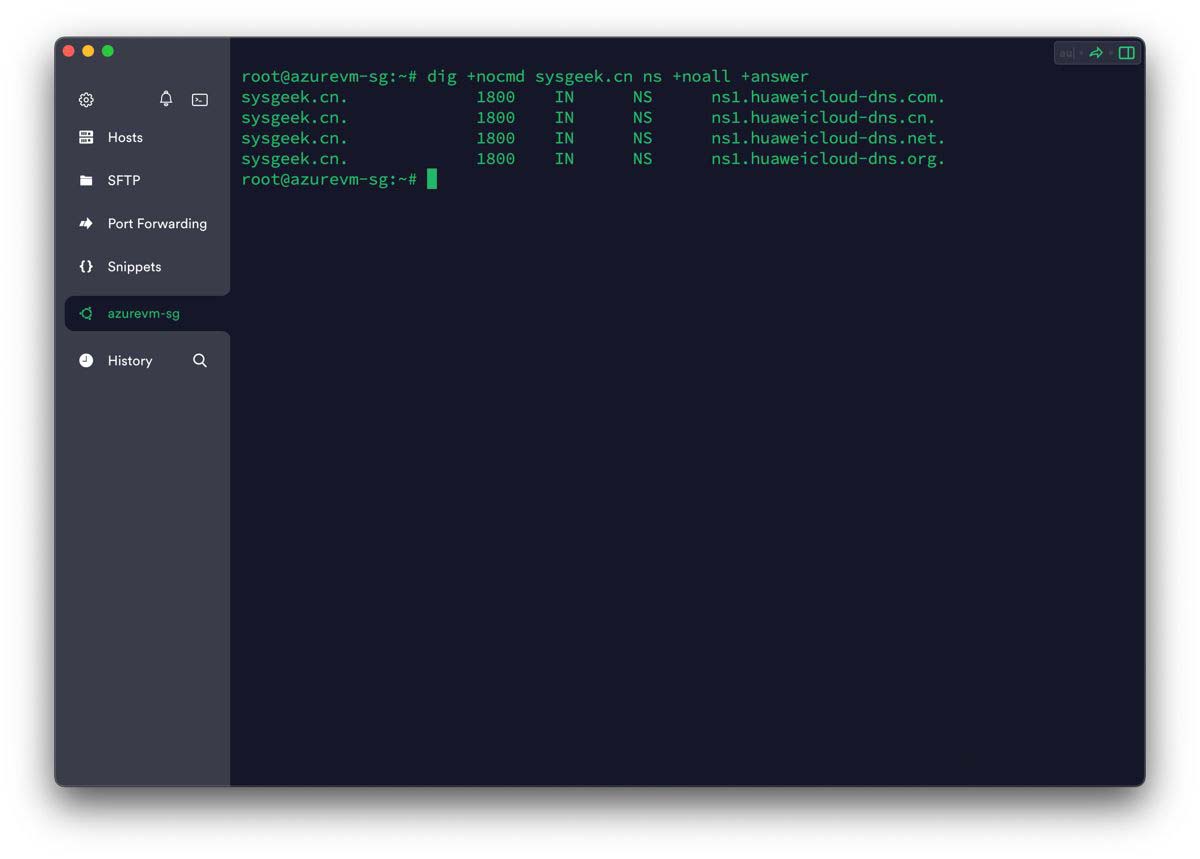Click the 1800 TTL in the .com row

pos(496,97)
